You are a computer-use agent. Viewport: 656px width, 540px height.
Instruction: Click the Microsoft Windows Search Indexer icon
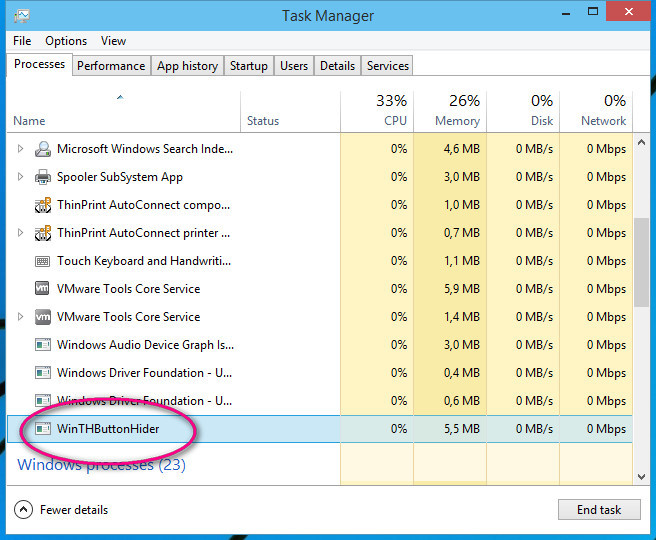pyautogui.click(x=43, y=149)
